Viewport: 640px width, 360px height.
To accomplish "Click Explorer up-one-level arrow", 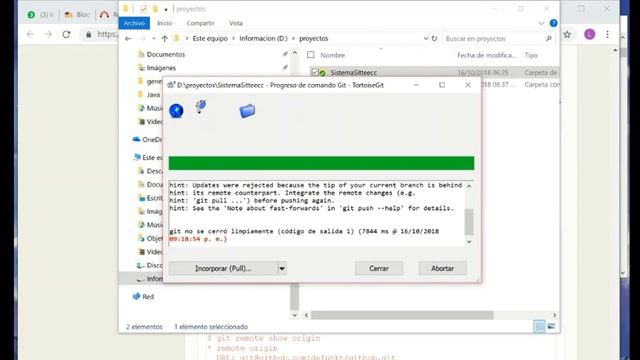I will pos(164,38).
